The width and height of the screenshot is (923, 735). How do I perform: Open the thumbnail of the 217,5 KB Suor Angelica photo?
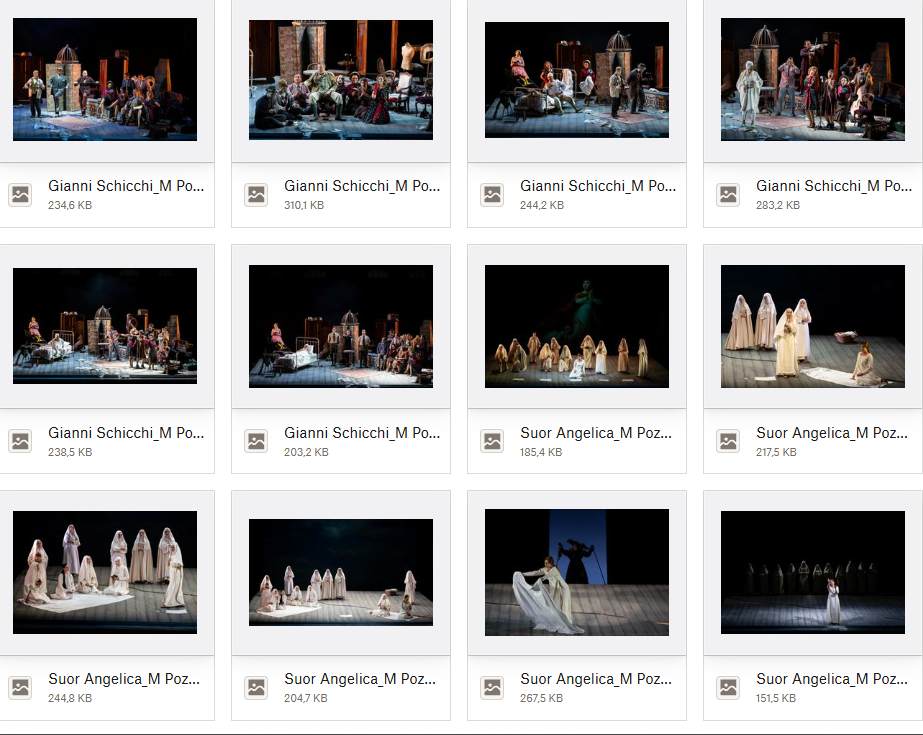pos(813,327)
